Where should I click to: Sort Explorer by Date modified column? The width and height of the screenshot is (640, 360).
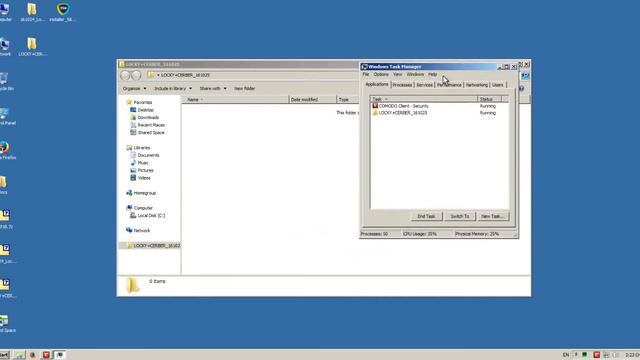313,100
